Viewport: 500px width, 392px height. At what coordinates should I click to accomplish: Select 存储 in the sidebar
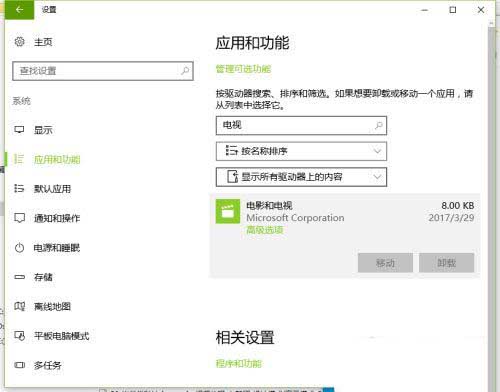click(43, 277)
